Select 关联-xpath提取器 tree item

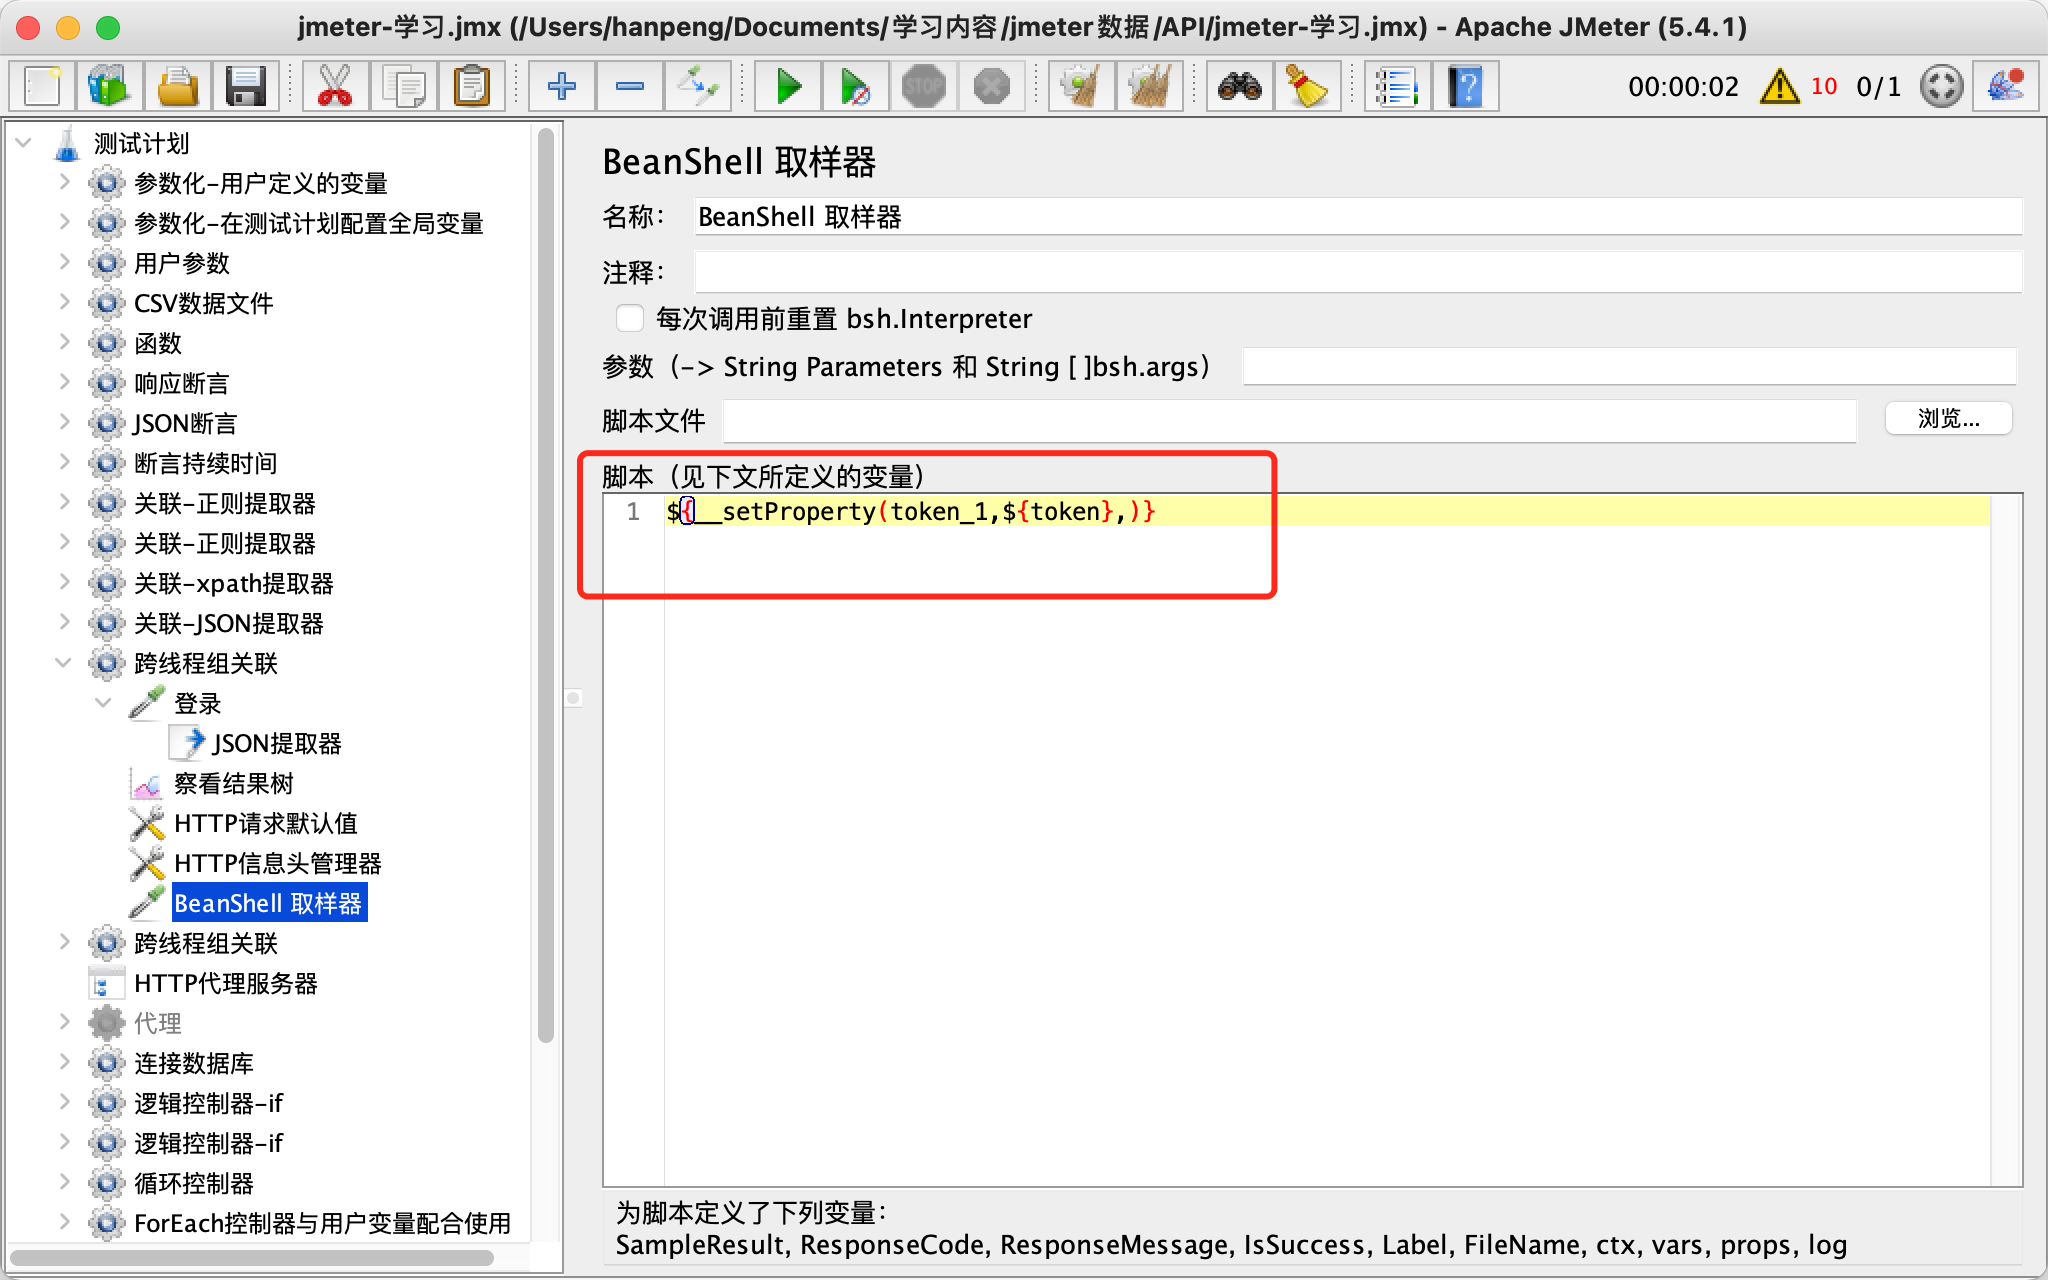[x=234, y=583]
